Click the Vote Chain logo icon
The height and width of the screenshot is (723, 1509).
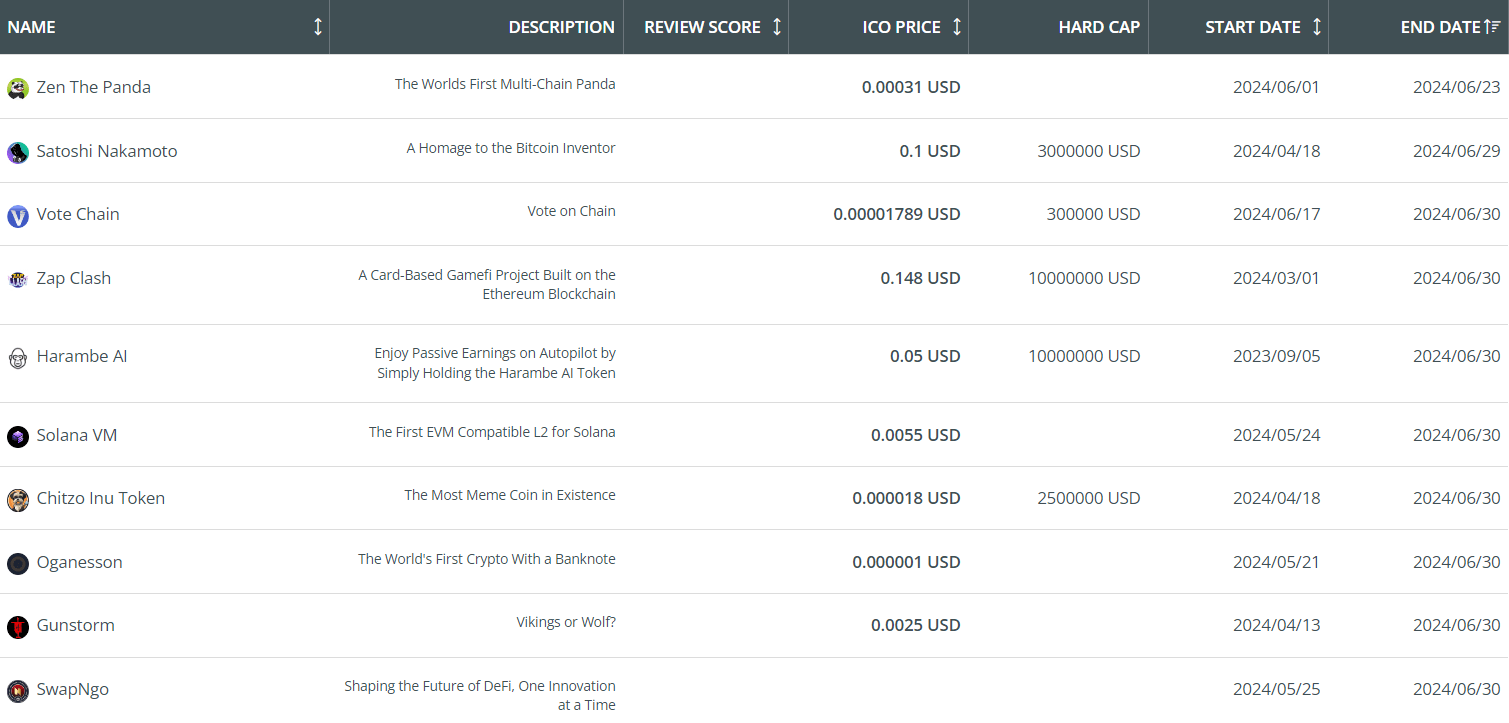(18, 215)
